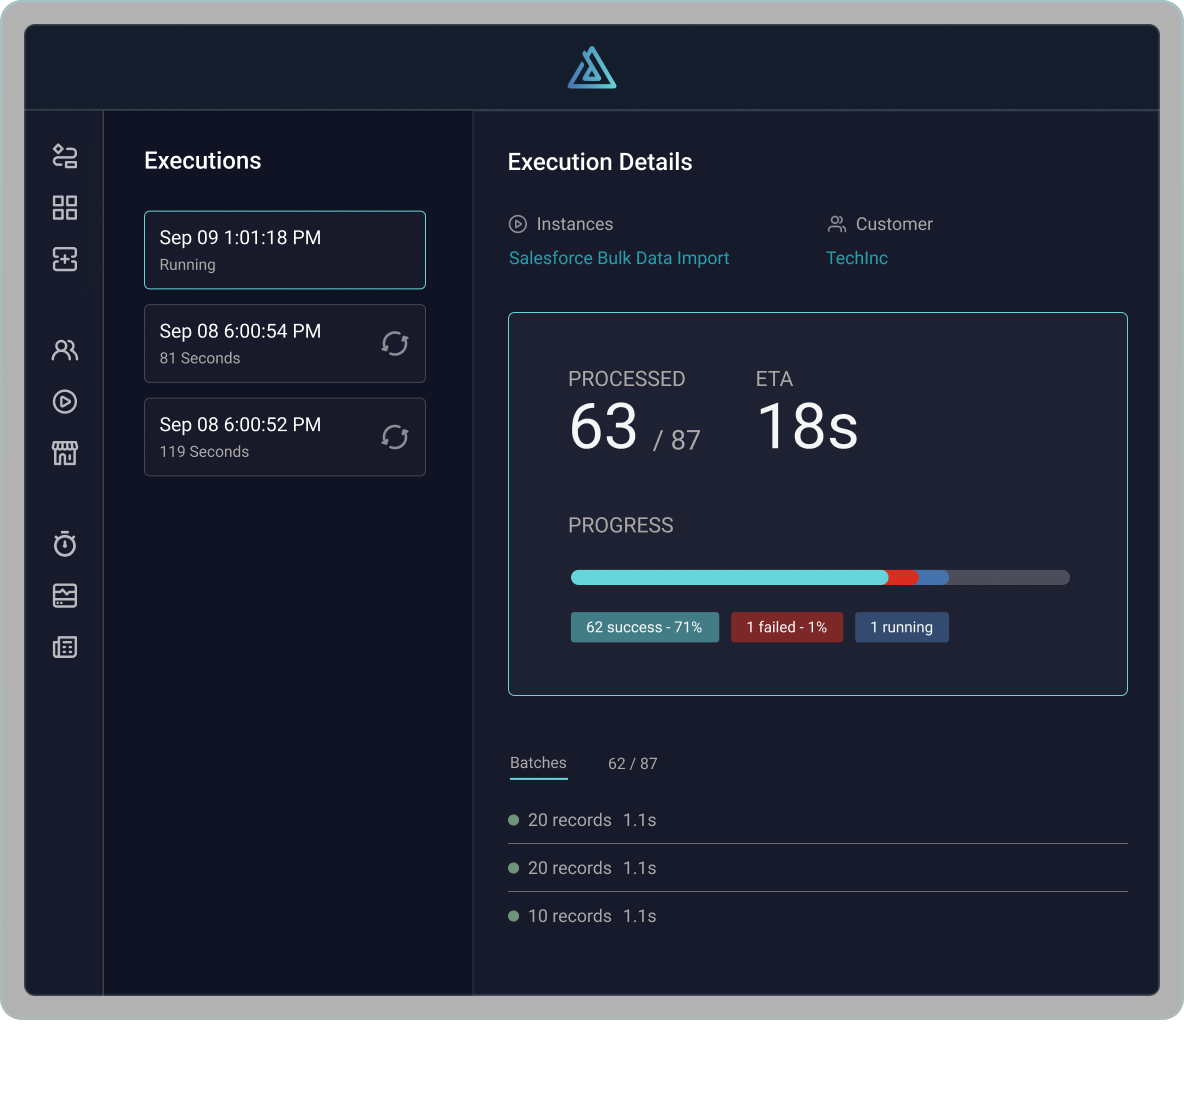Click refresh icon on Sep 08 6:00:54 PM execution
Screen dimensions: 1184x1120
(x=395, y=344)
